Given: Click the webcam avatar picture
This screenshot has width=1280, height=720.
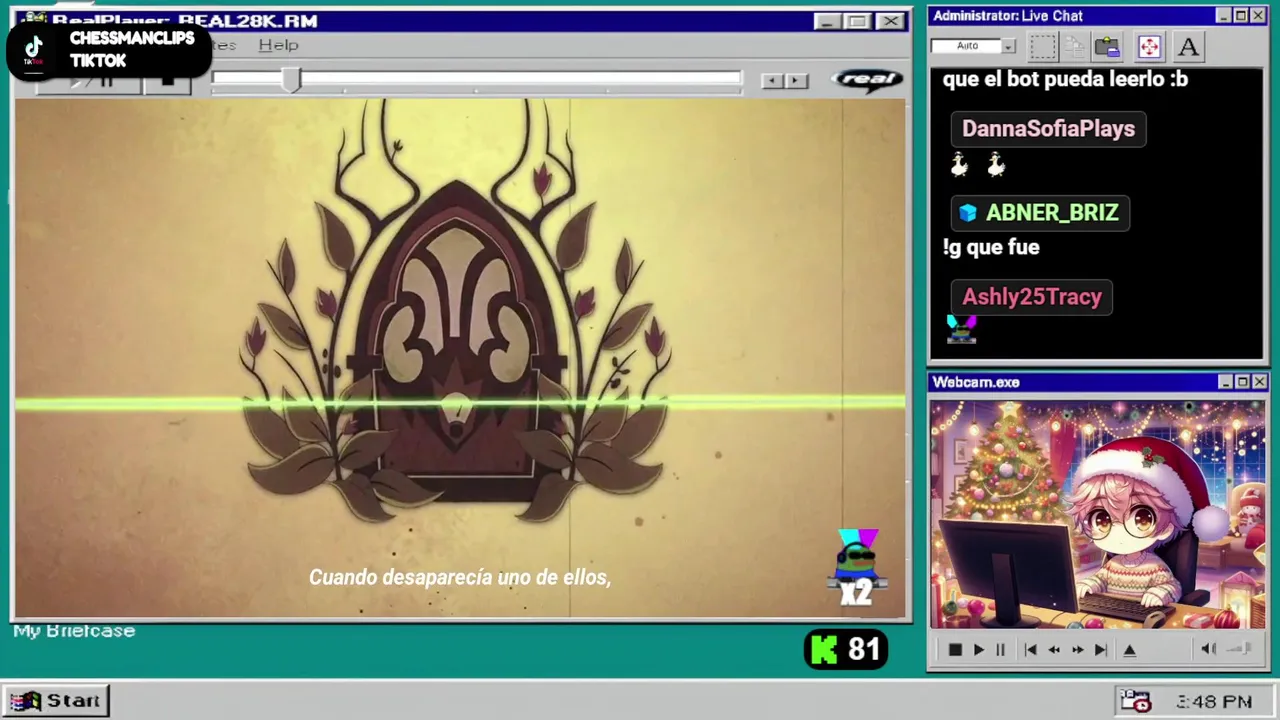Looking at the screenshot, I should tap(1098, 515).
